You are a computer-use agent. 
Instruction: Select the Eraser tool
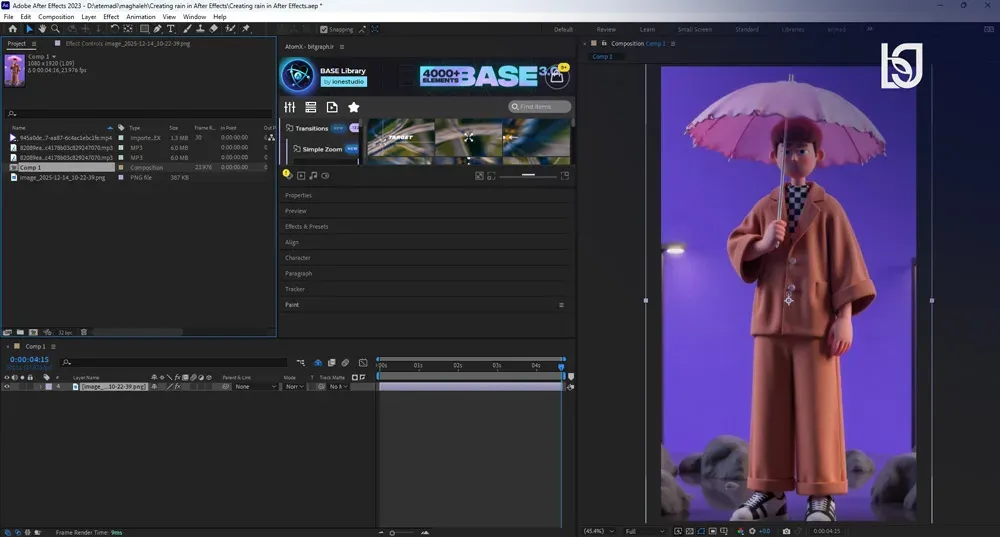click(214, 29)
